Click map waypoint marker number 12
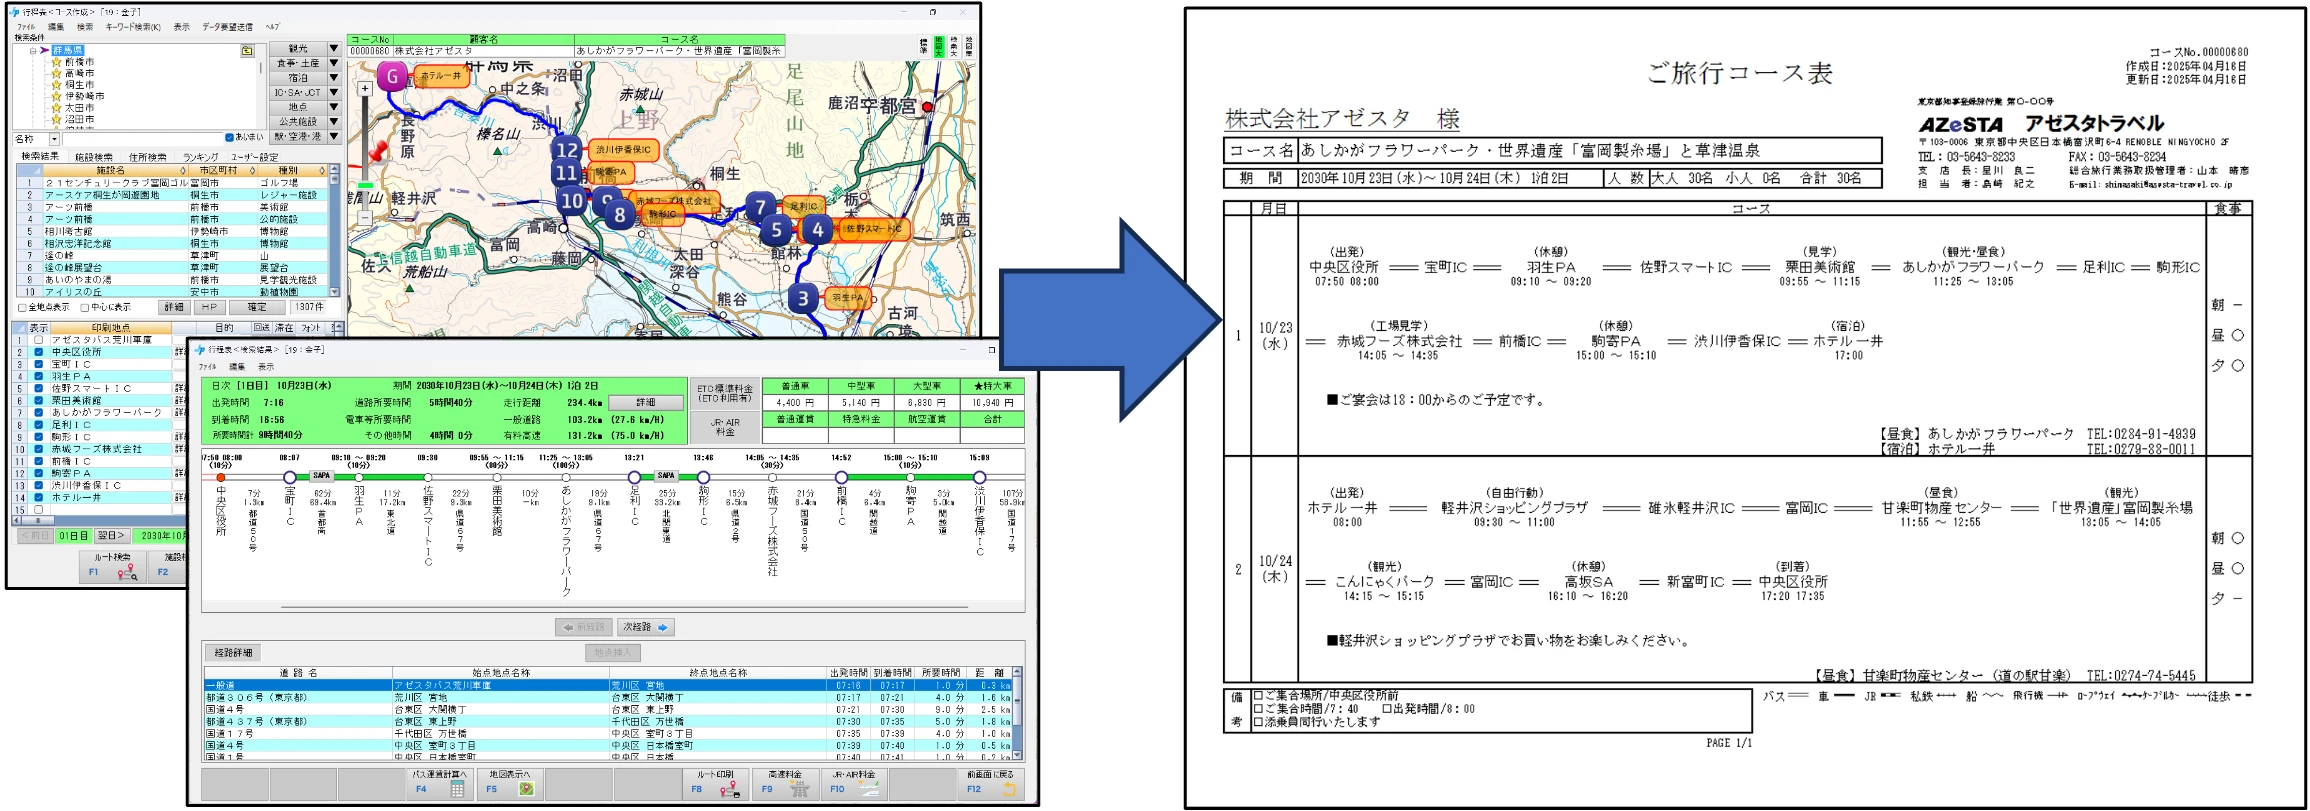This screenshot has width=2310, height=811. click(566, 150)
